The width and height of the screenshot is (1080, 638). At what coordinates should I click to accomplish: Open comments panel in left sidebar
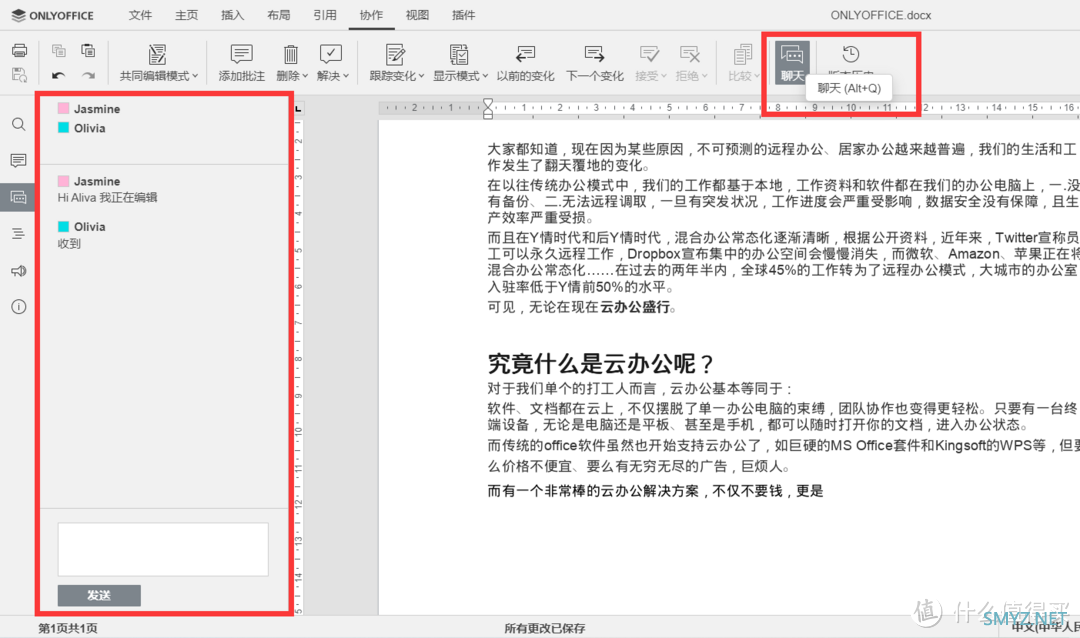tap(19, 161)
